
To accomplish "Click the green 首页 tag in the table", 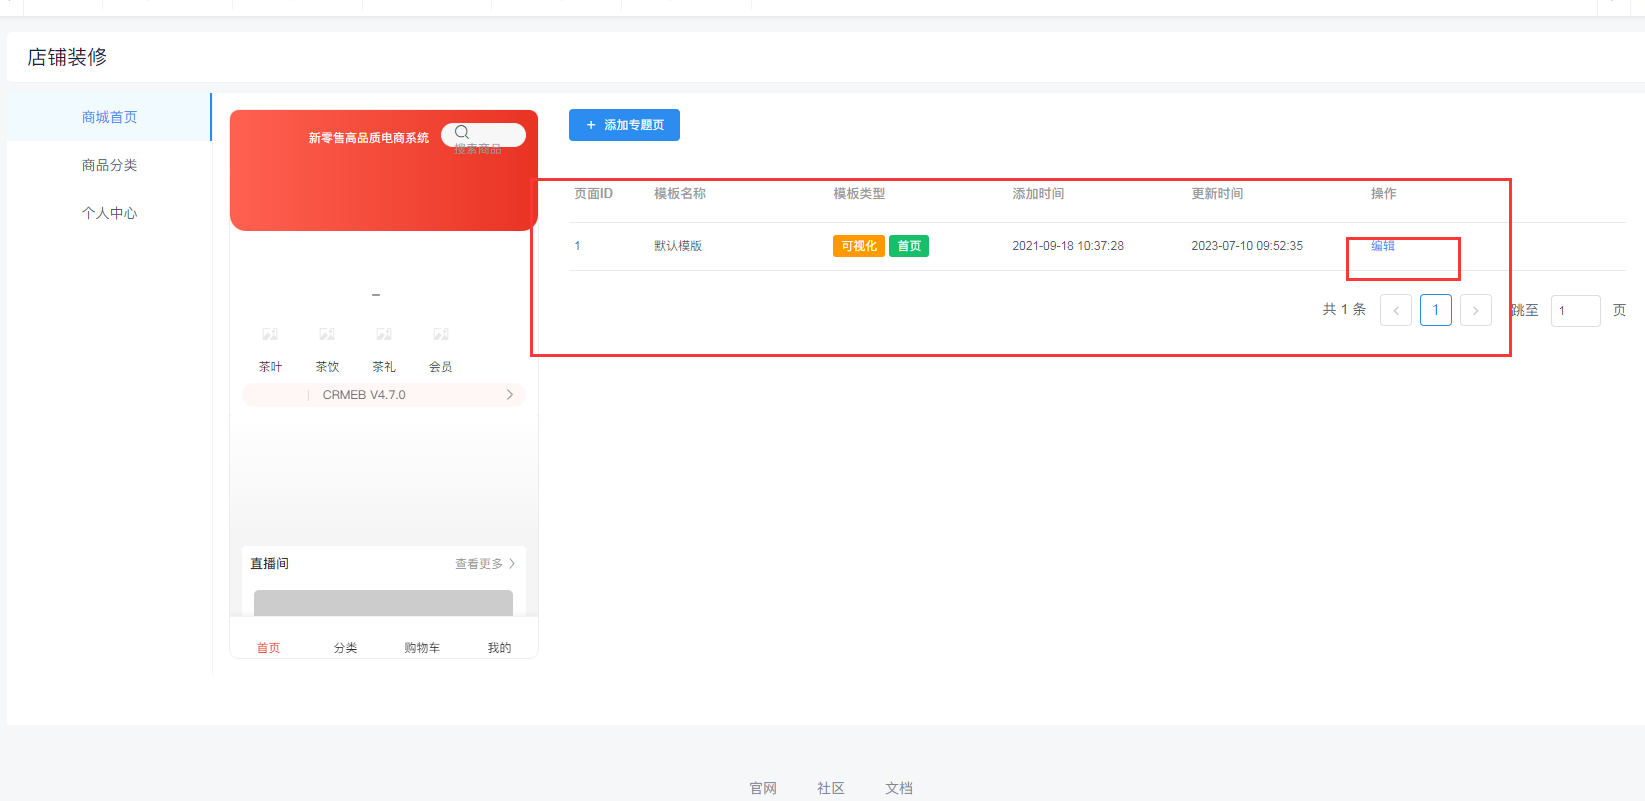I will 909,246.
